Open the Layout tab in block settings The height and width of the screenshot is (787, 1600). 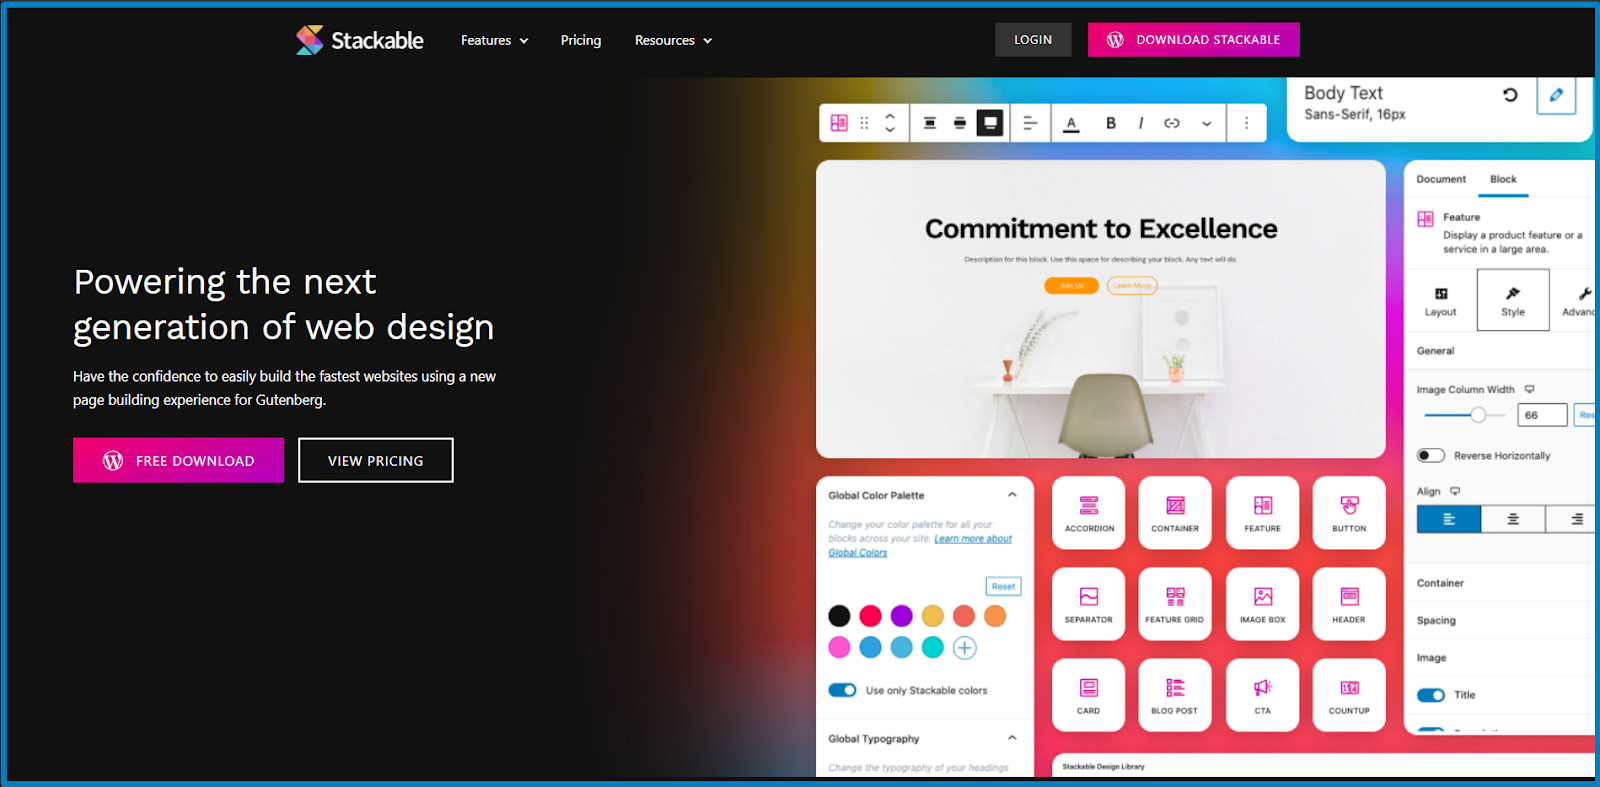[1441, 301]
